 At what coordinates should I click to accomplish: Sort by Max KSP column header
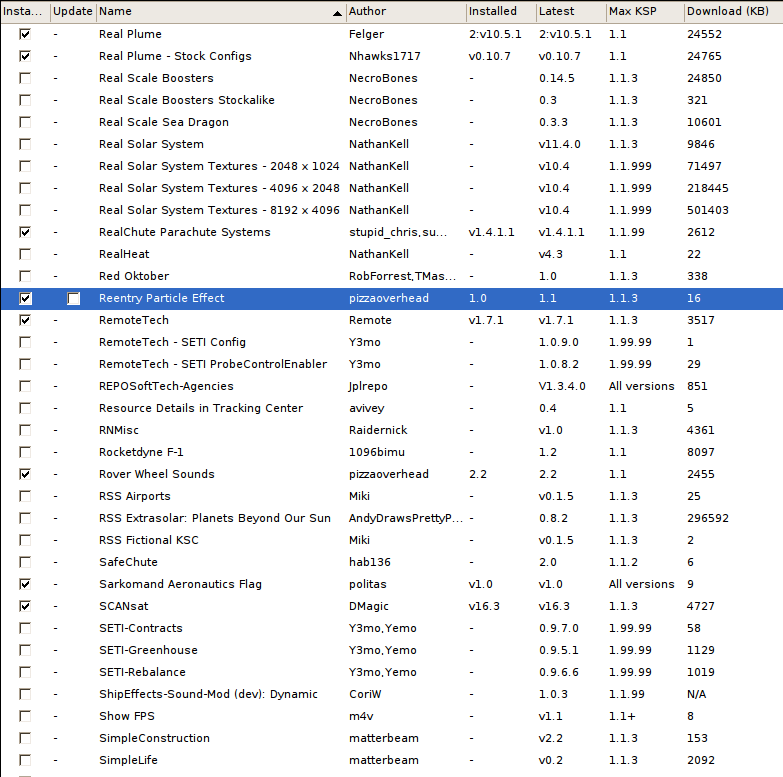click(645, 11)
